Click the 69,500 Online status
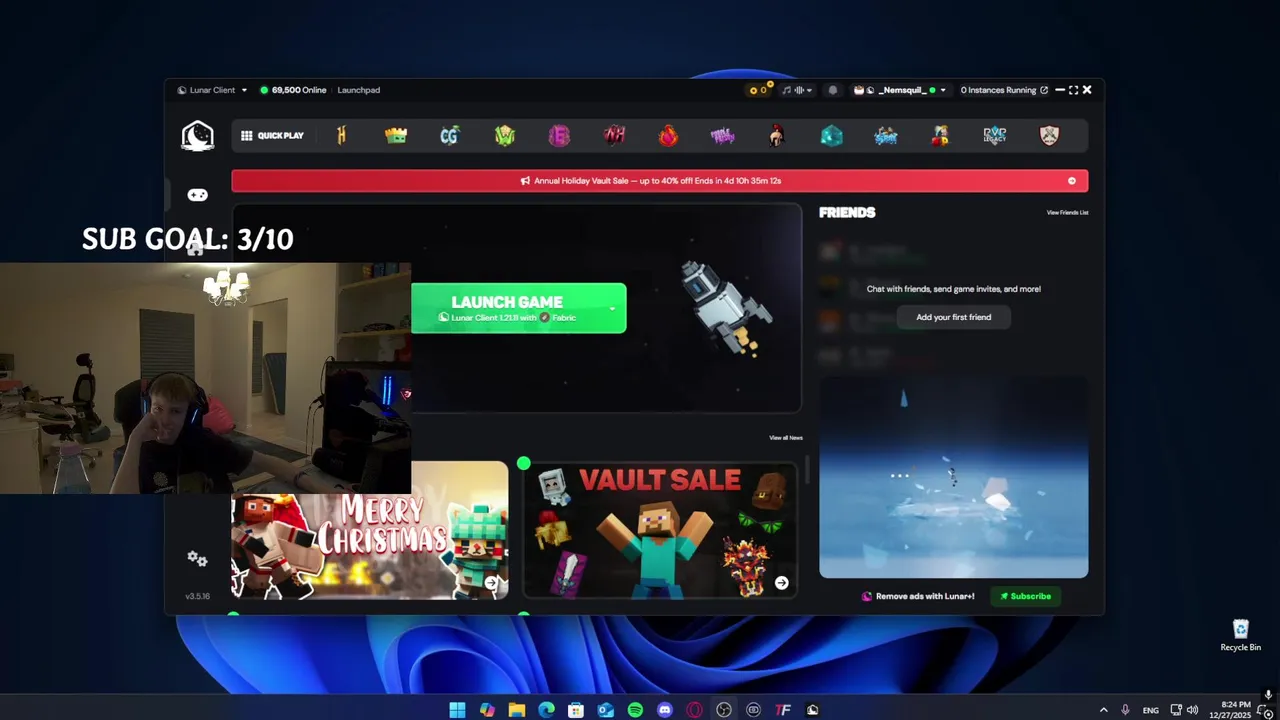Image resolution: width=1280 pixels, height=720 pixels. (293, 90)
